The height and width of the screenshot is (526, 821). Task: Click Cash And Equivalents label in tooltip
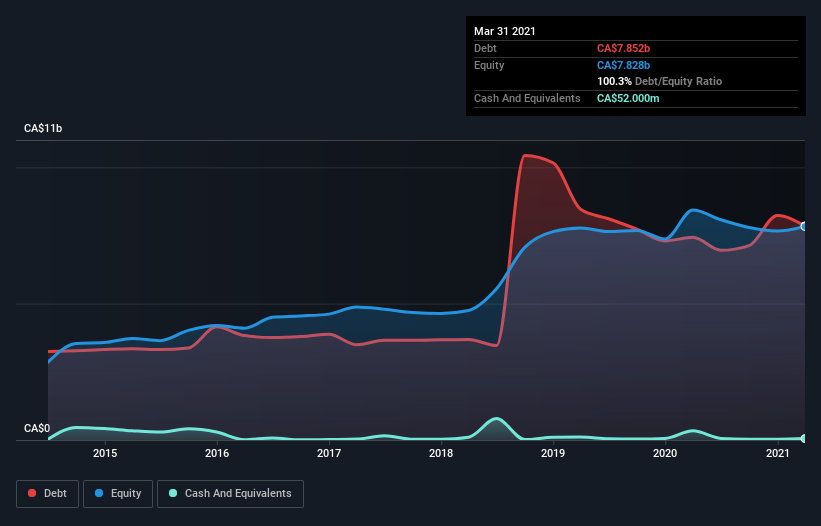click(527, 98)
